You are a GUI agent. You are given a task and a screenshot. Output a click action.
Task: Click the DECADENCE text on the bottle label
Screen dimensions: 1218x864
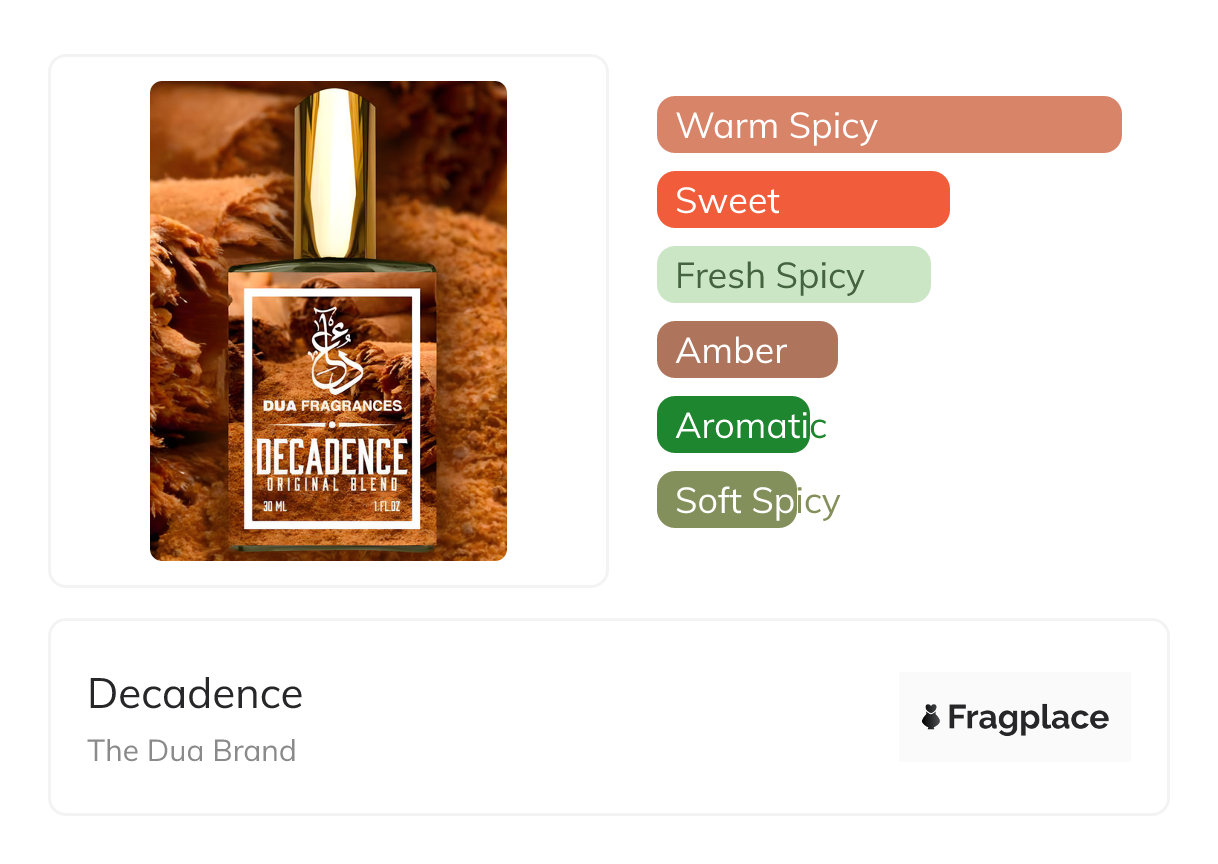coord(331,458)
